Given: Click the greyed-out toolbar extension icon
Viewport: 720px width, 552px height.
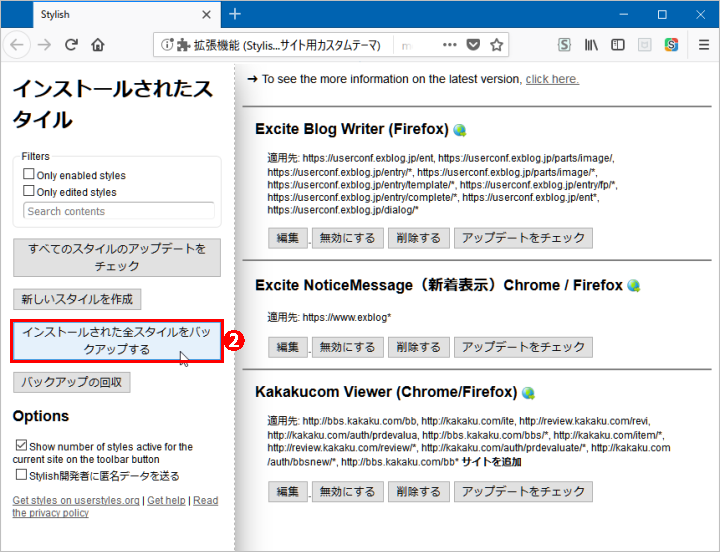Looking at the screenshot, I should 645,45.
